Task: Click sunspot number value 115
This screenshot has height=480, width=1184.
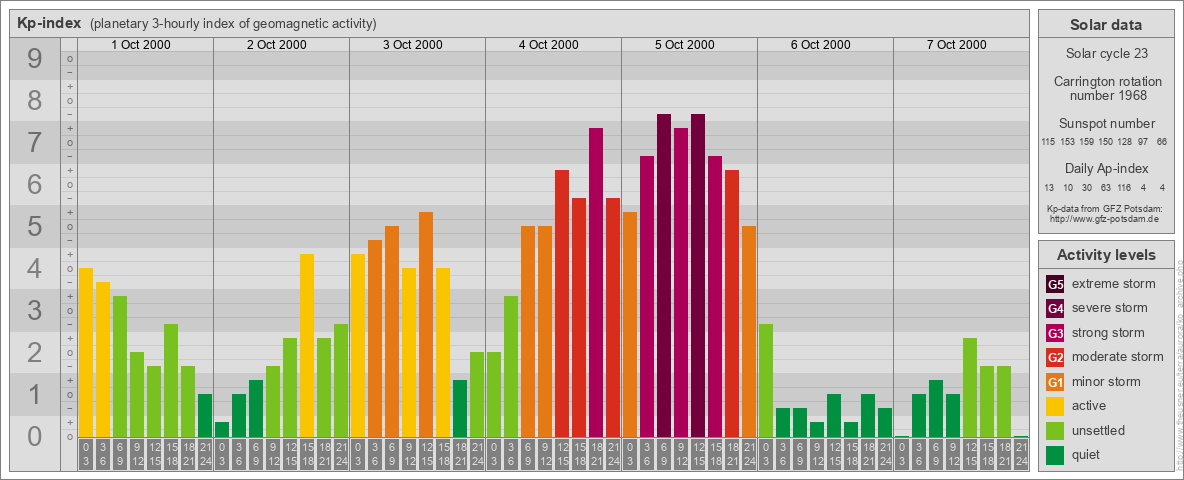Action: [x=1048, y=142]
